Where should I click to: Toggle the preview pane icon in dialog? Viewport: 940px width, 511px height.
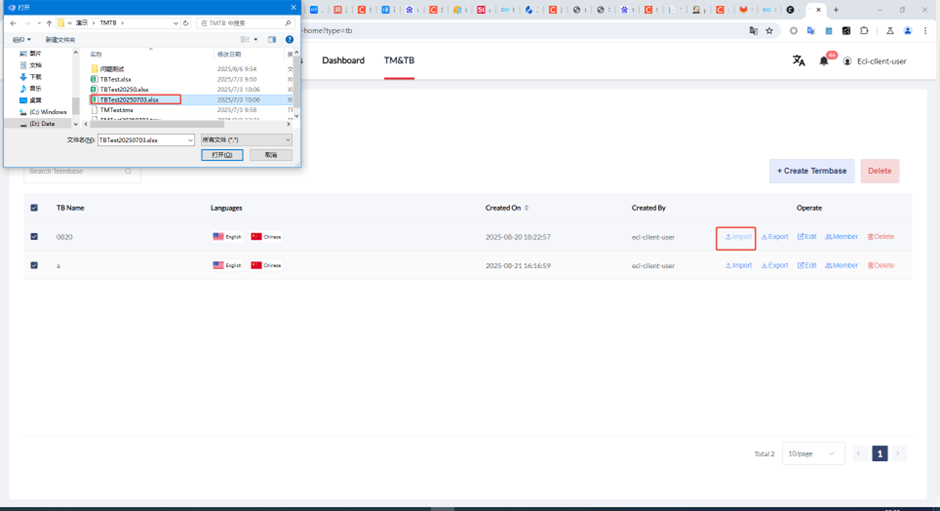click(272, 40)
